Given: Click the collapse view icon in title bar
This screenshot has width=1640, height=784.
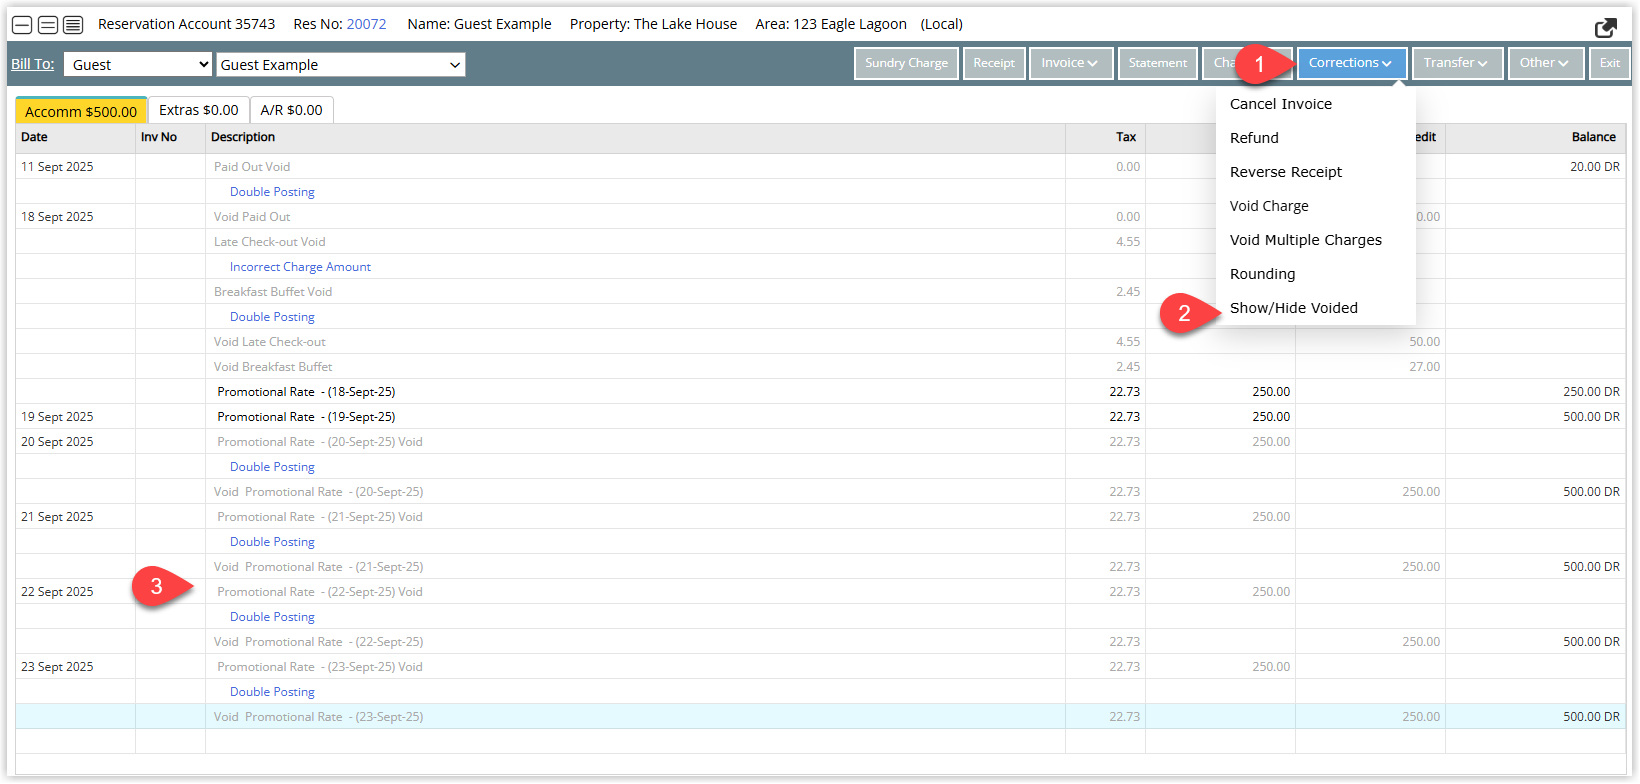Looking at the screenshot, I should [22, 25].
